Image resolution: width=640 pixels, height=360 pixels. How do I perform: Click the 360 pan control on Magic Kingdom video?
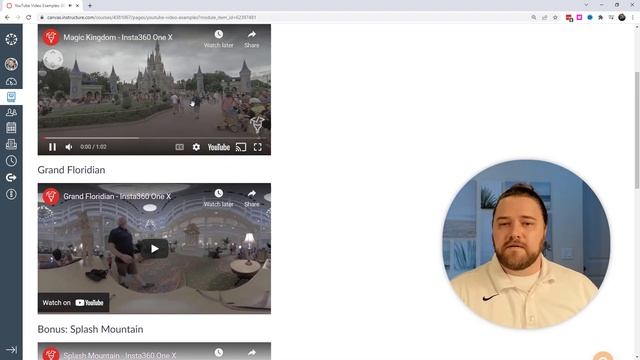tap(53, 60)
